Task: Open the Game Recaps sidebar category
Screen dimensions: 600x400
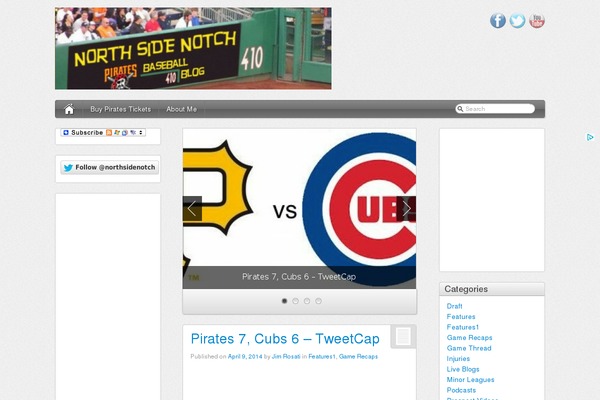Action: [469, 338]
